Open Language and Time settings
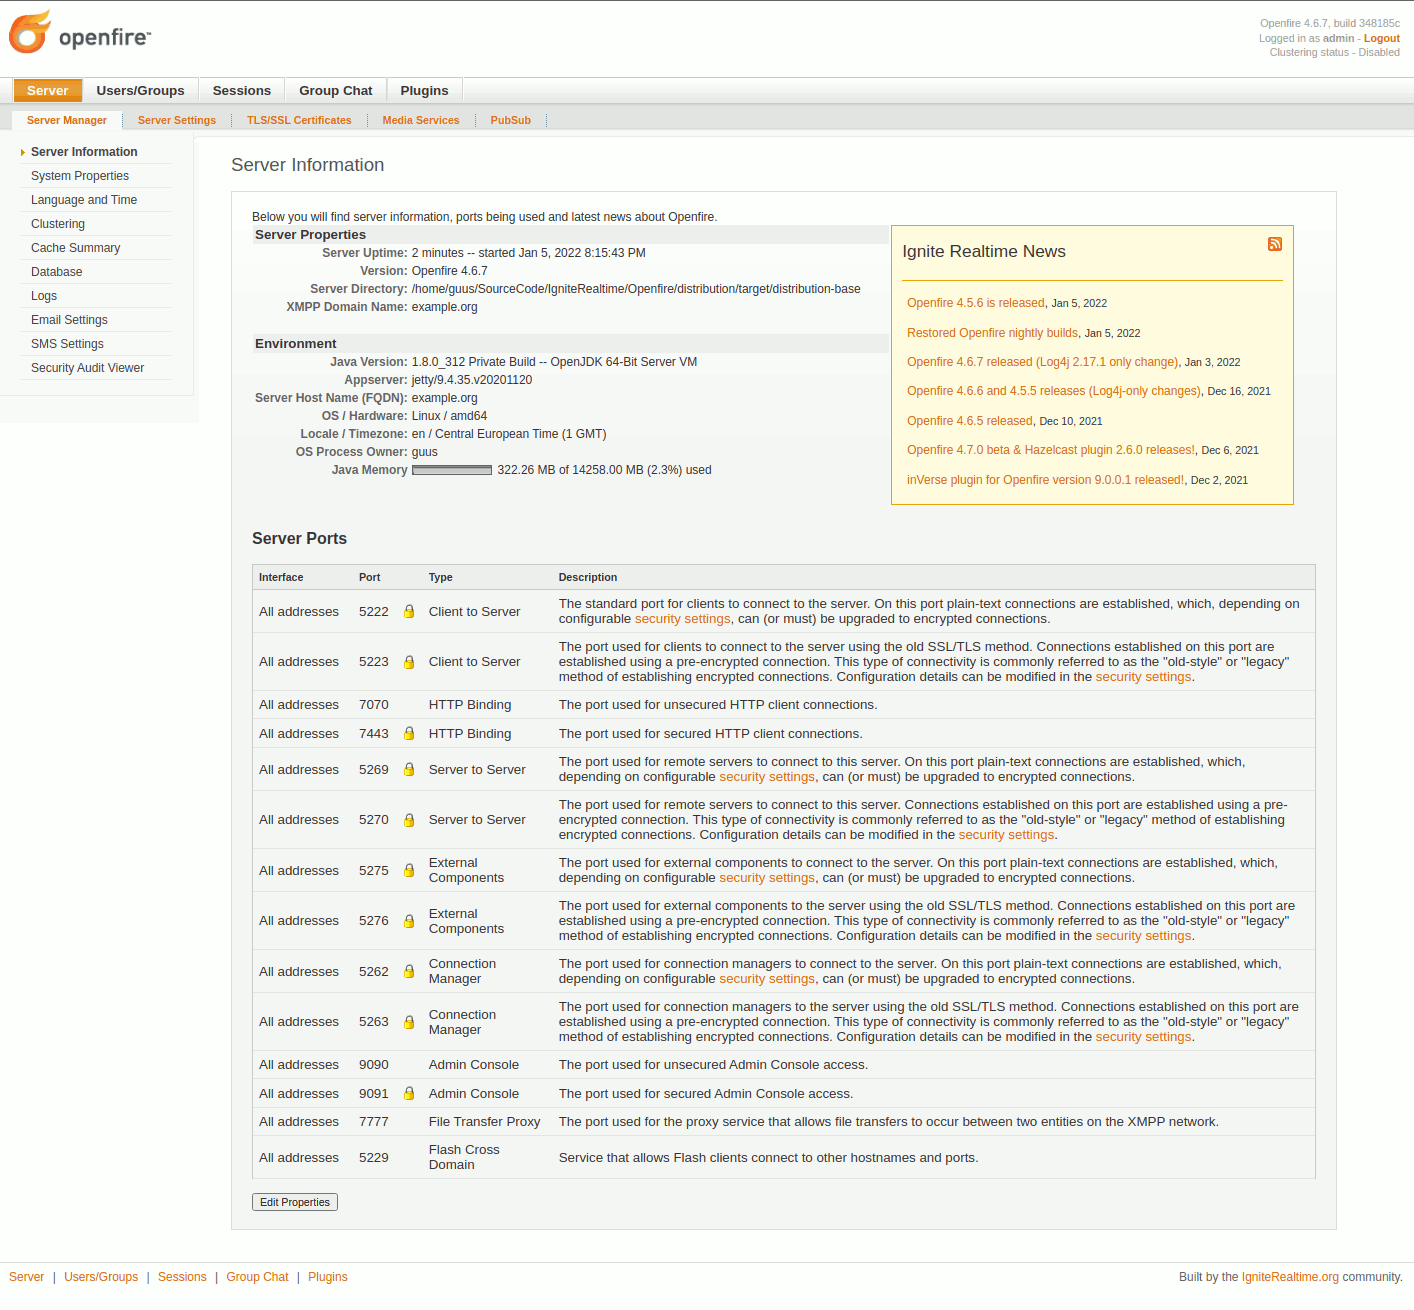This screenshot has height=1310, width=1414. pos(84,200)
